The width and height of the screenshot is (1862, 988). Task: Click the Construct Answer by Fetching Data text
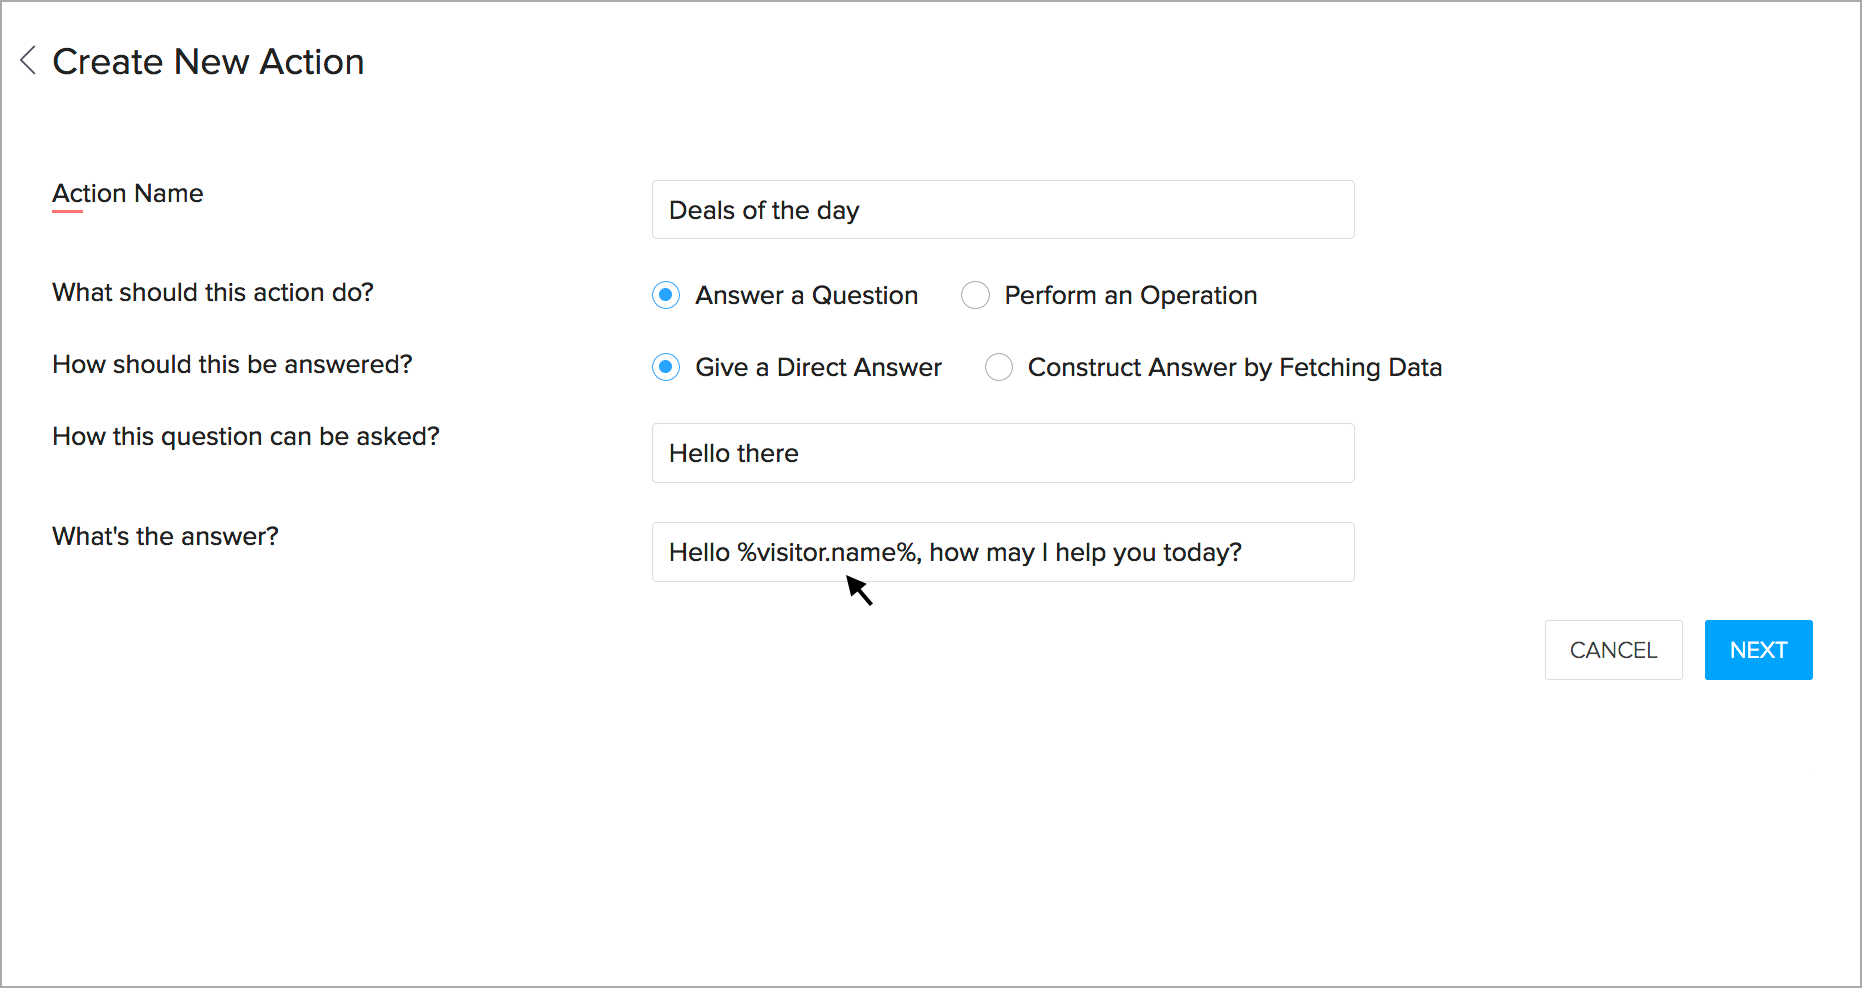[1235, 367]
